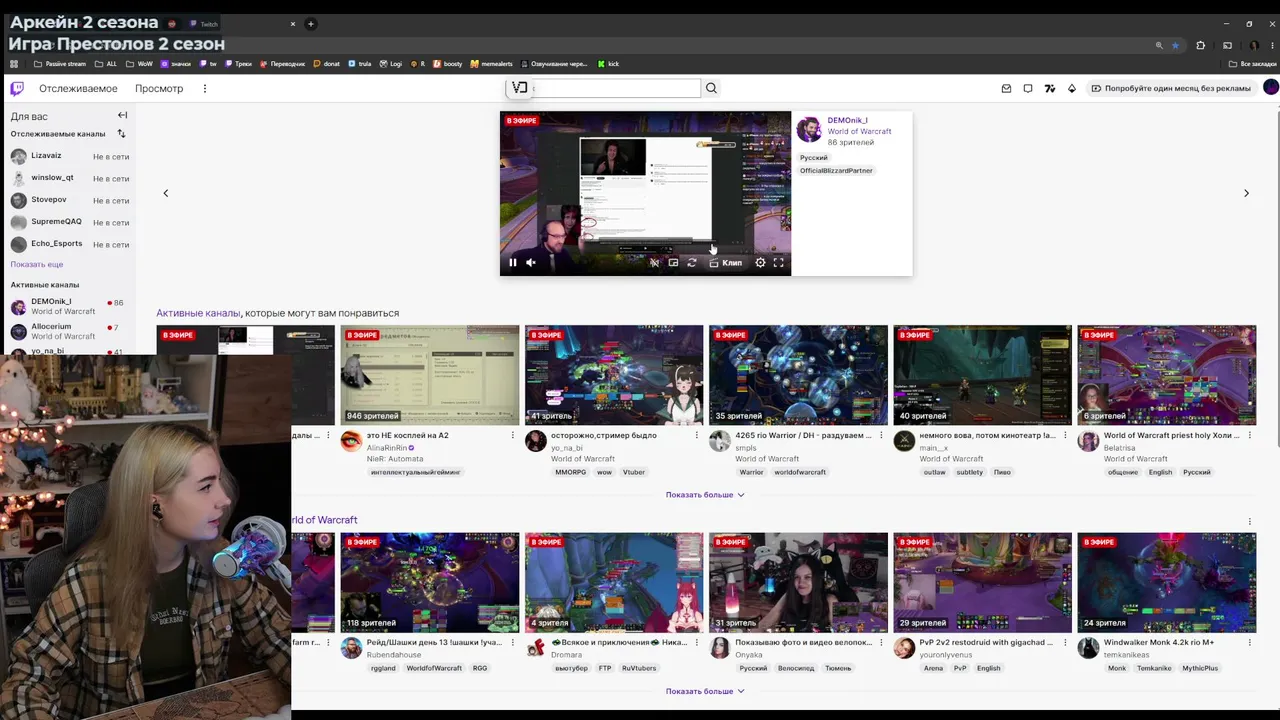Image resolution: width=1280 pixels, height=720 pixels.
Task: Open the Passive stream bookmarks folder
Action: pyautogui.click(x=60, y=64)
